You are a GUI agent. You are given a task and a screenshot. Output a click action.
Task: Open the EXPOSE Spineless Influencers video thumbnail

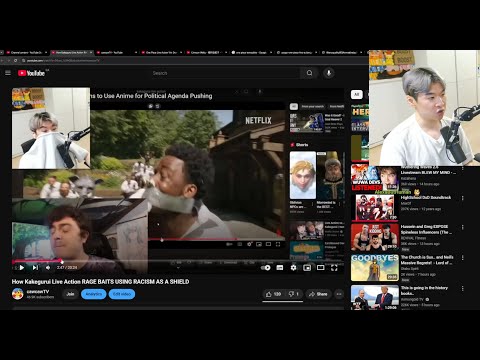click(375, 237)
